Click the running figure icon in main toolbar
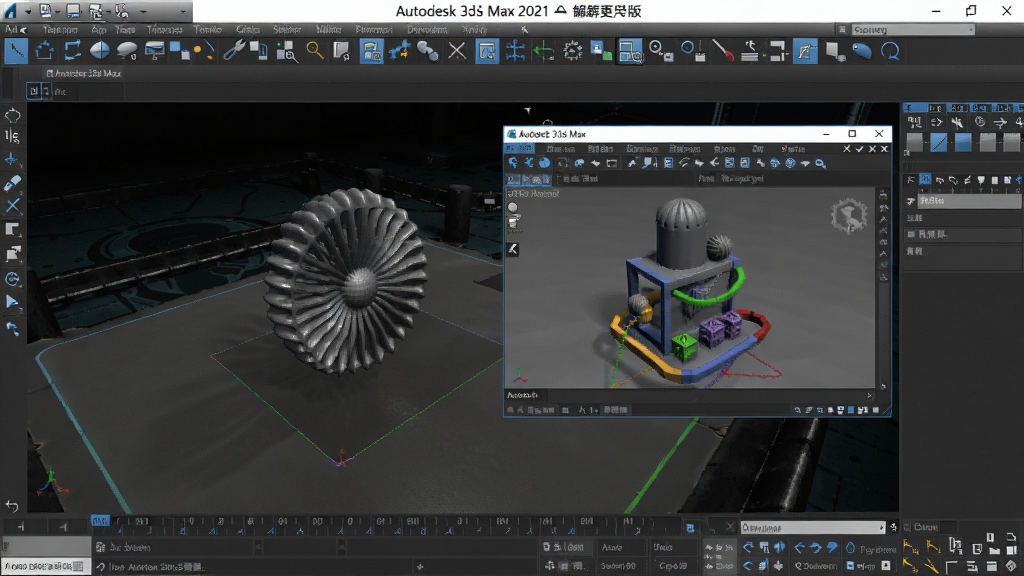Screen dimensions: 1024x576 point(750,51)
